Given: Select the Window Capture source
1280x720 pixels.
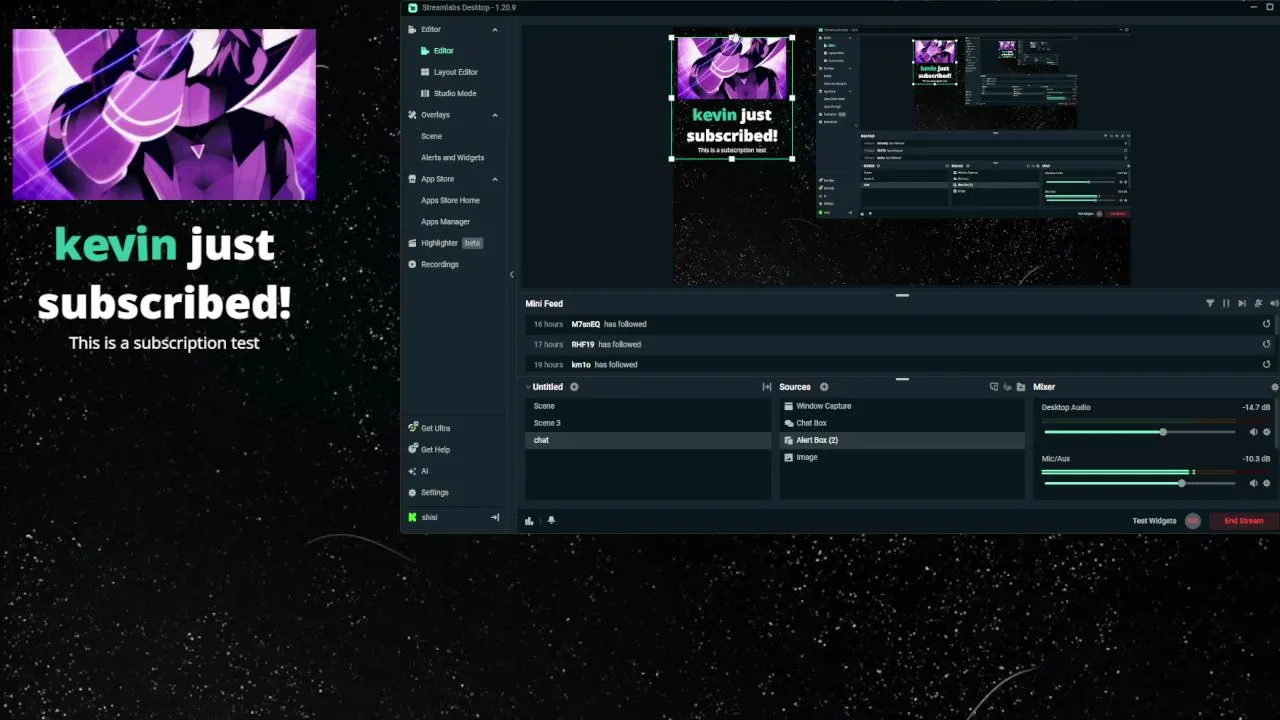Looking at the screenshot, I should coord(902,406).
